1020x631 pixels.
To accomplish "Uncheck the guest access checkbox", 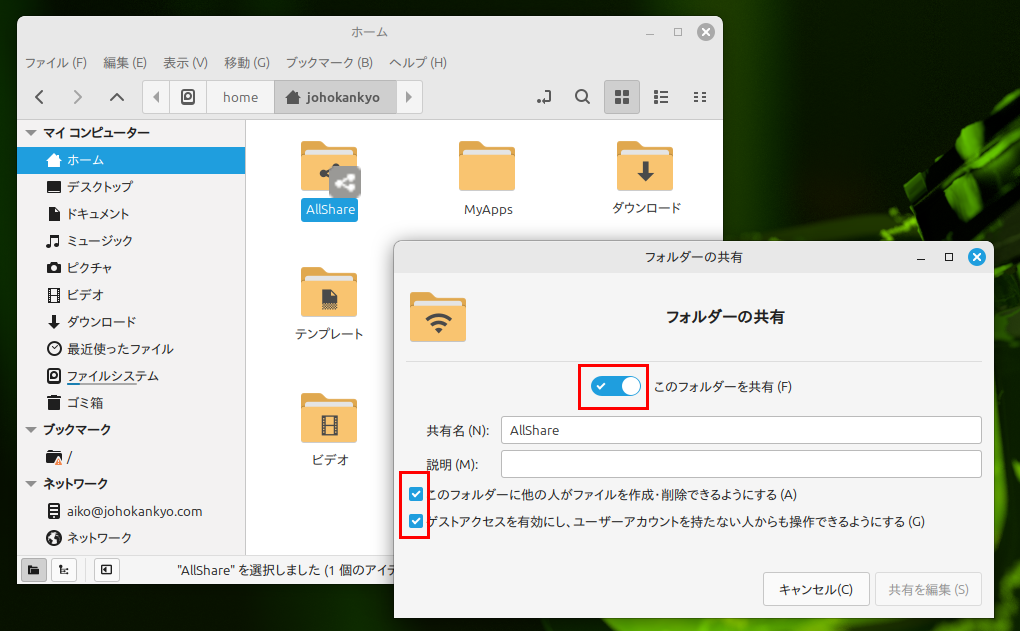I will coord(416,521).
